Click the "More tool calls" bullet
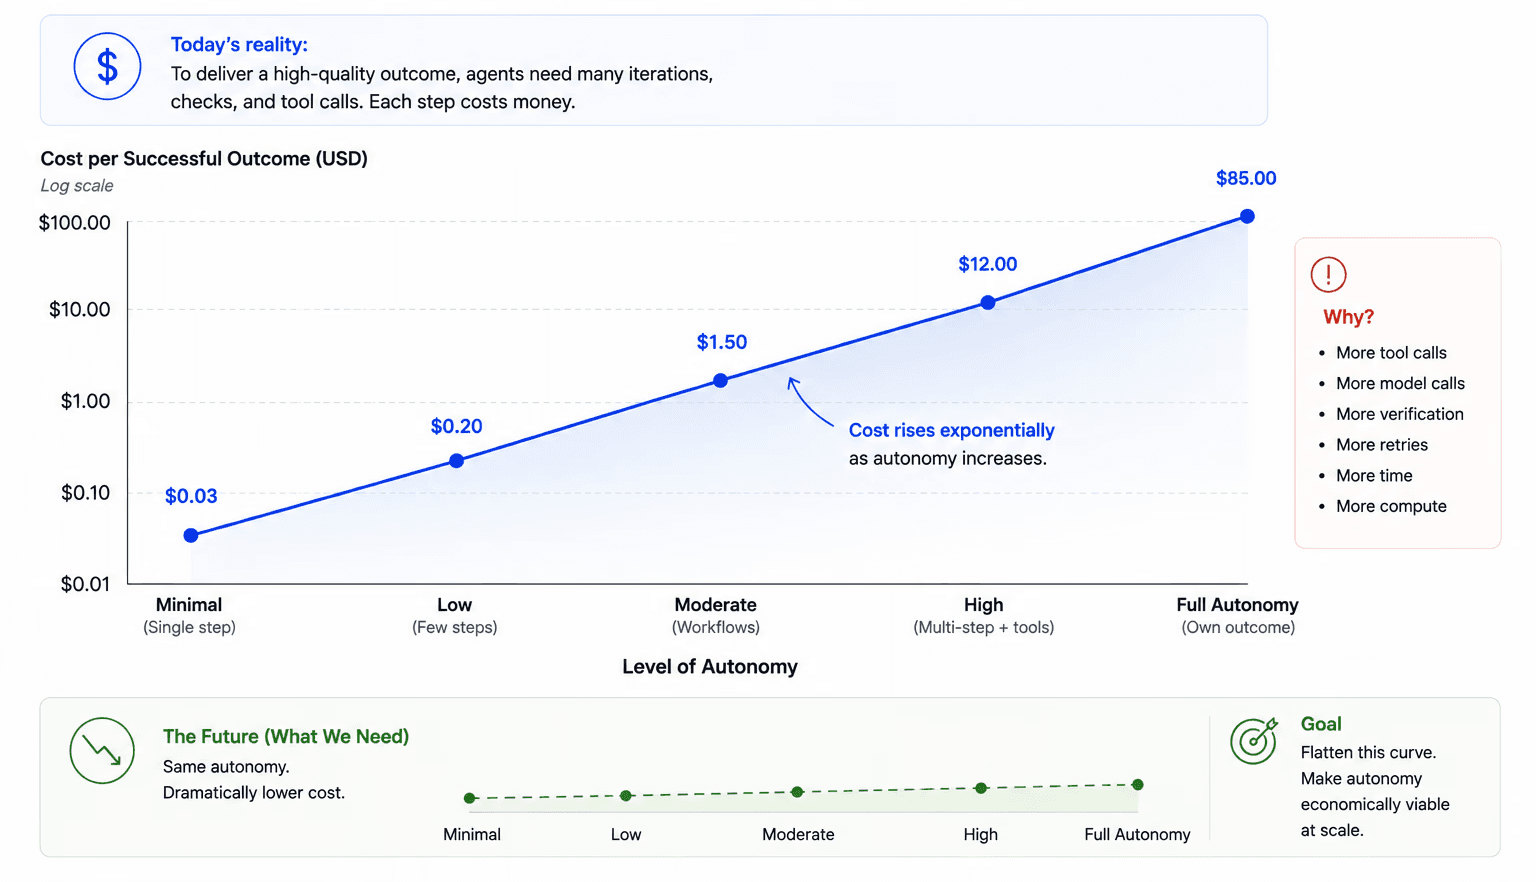The width and height of the screenshot is (1536, 882). click(x=1392, y=353)
